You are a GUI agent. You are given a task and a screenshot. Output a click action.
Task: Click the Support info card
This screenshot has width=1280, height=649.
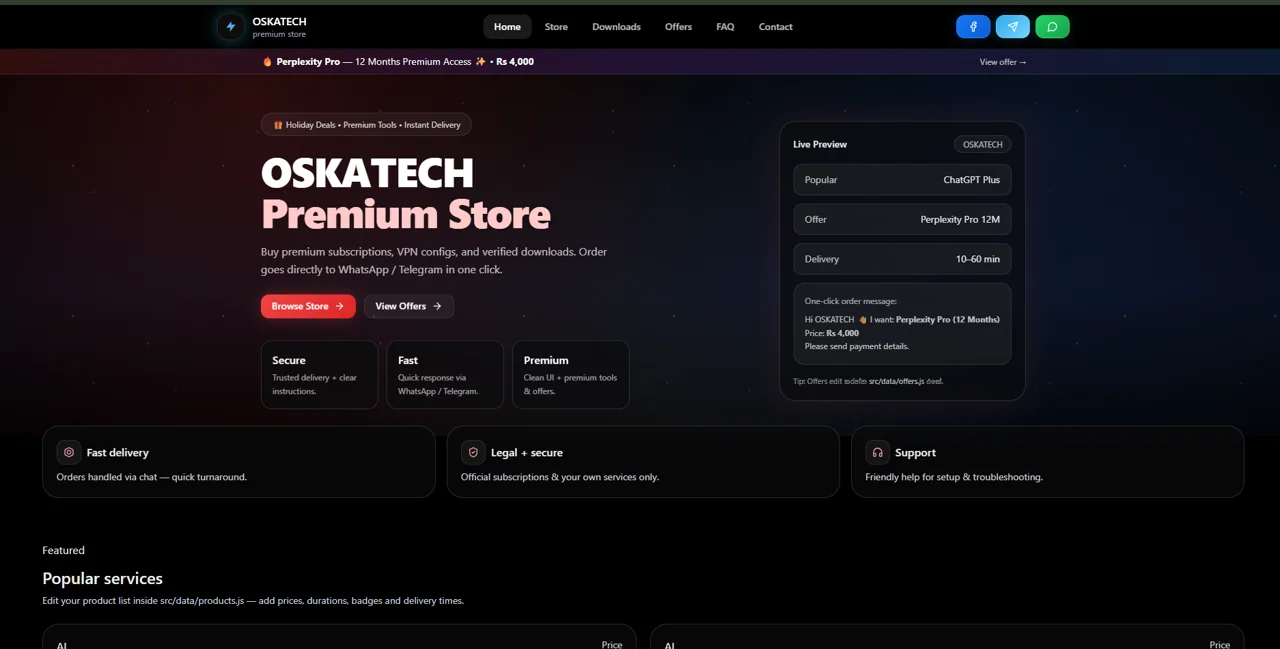[x=1047, y=462]
